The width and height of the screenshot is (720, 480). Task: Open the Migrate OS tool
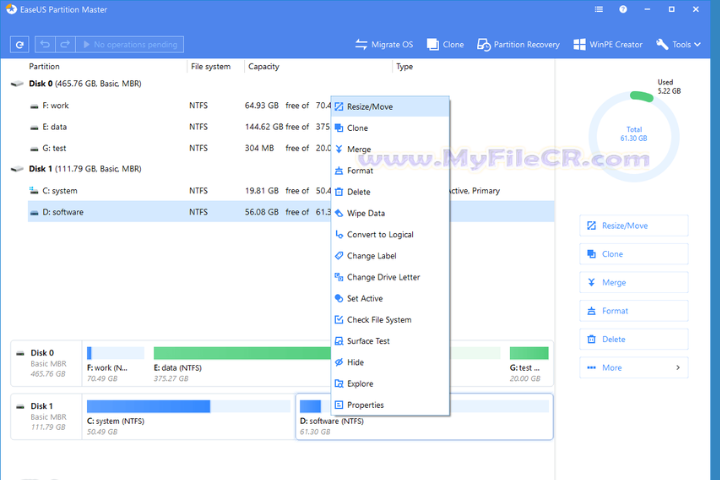point(384,45)
